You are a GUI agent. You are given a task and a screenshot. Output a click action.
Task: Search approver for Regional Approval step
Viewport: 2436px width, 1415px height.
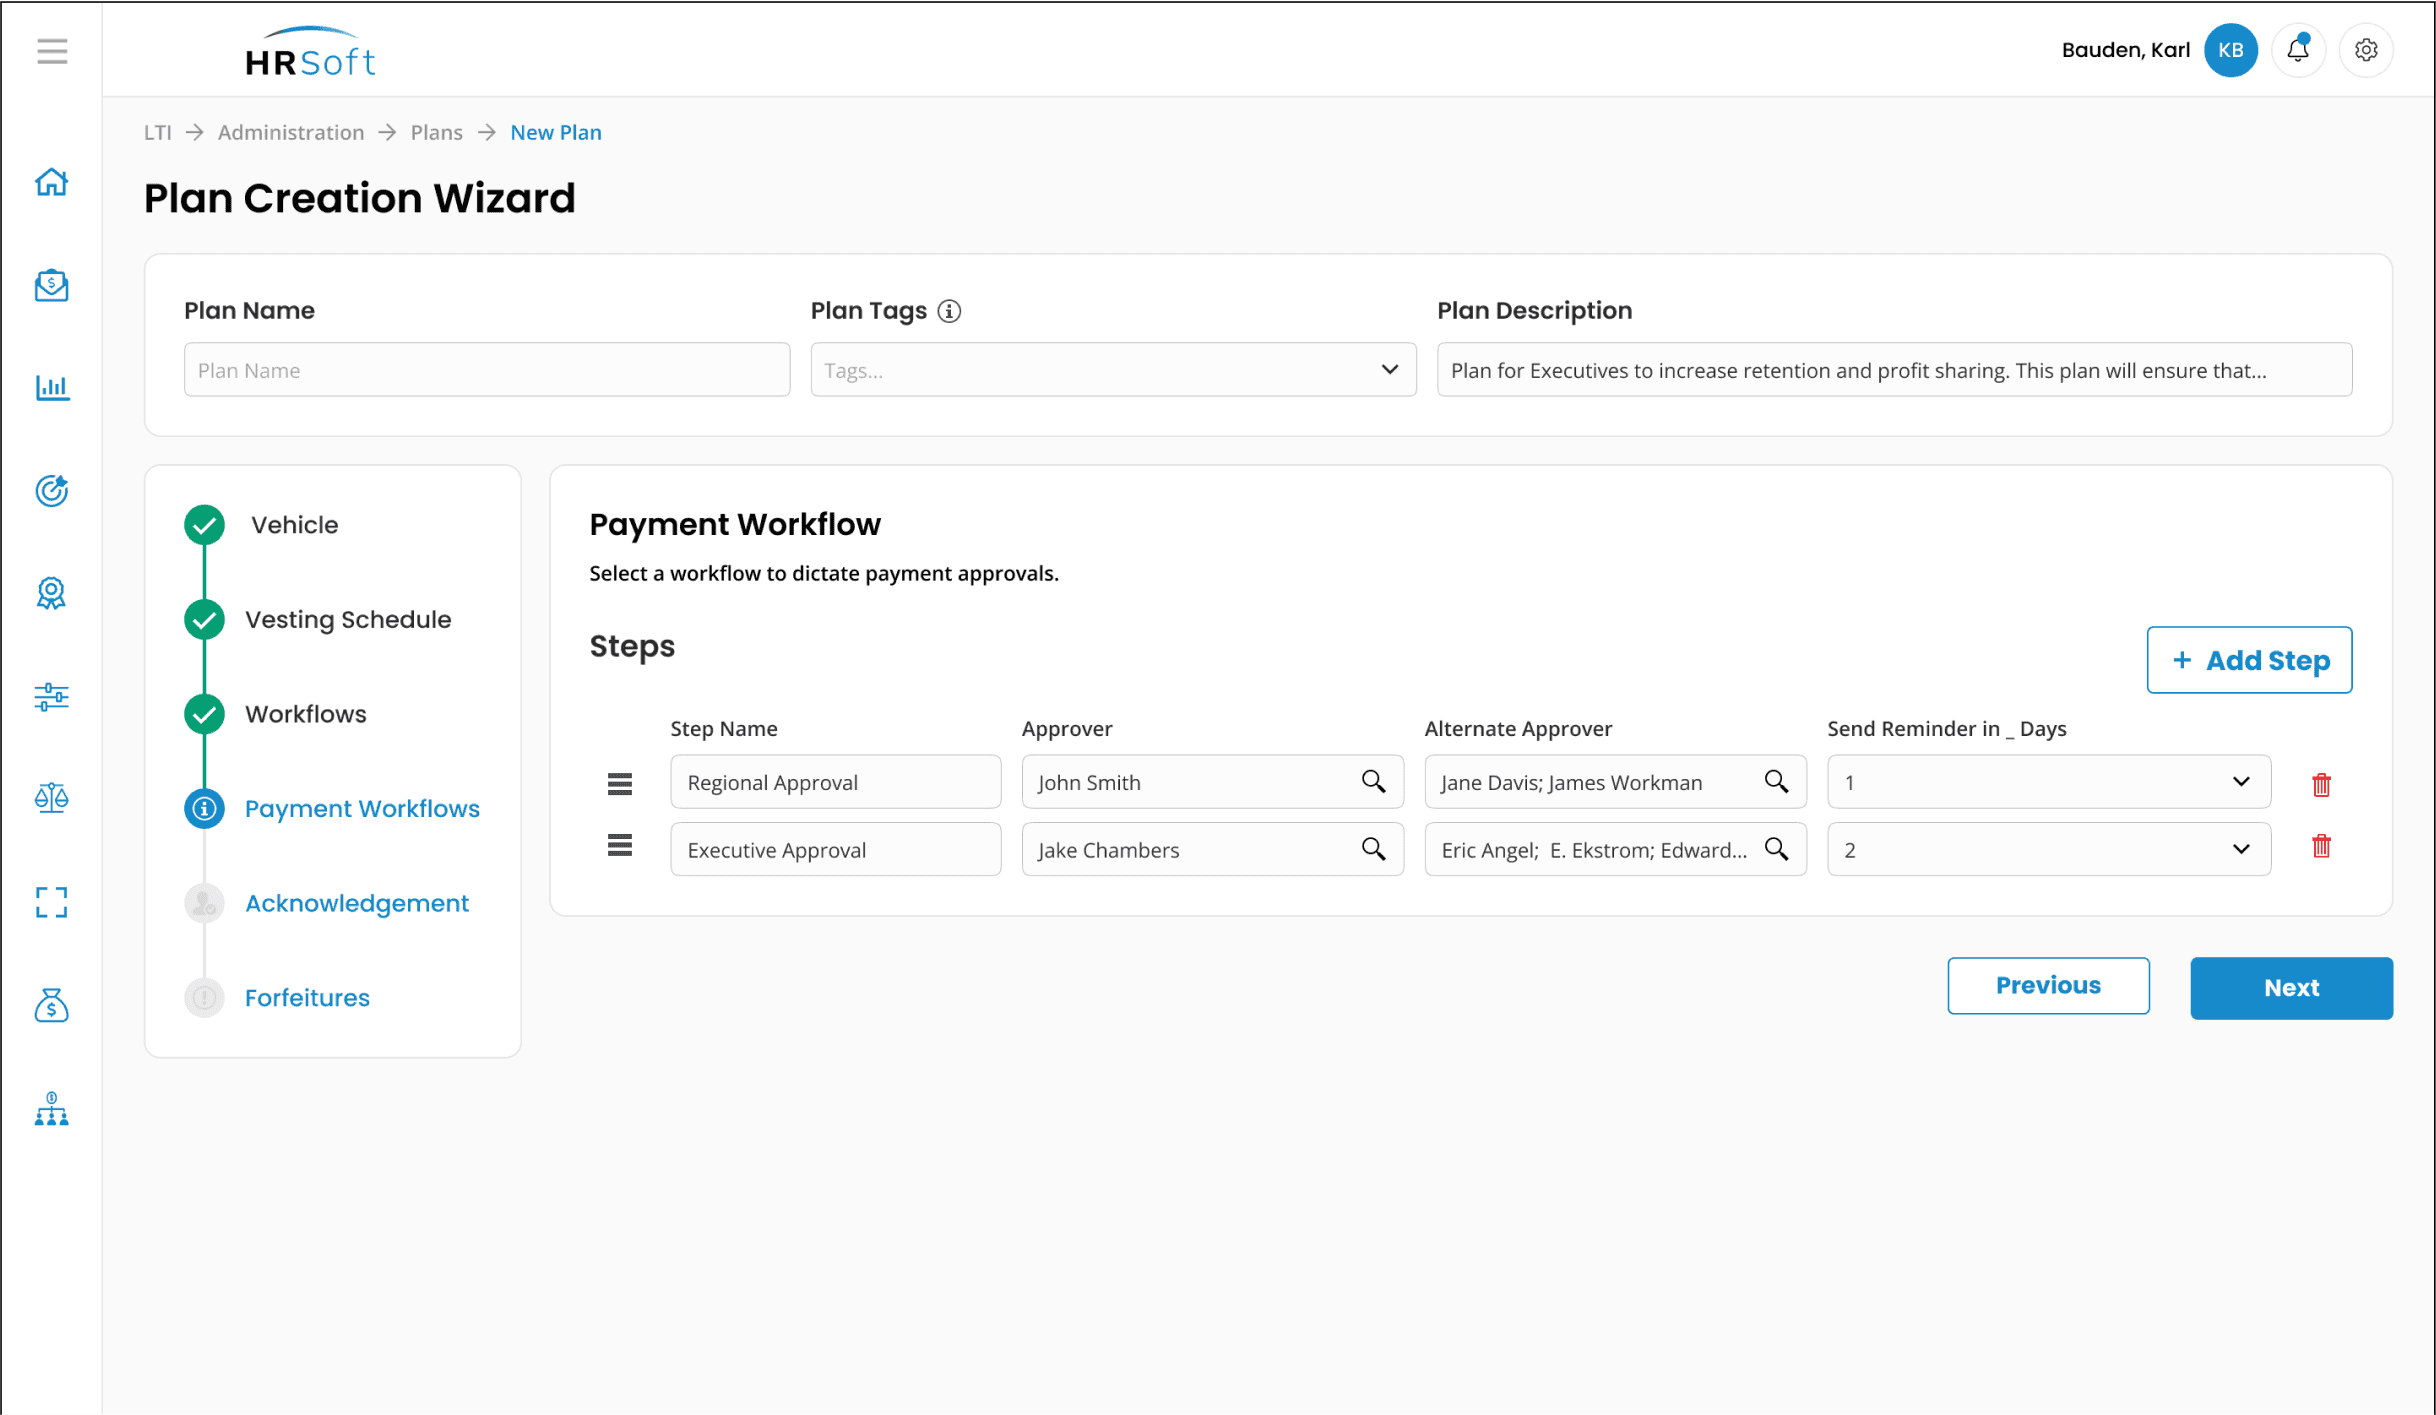coord(1374,782)
